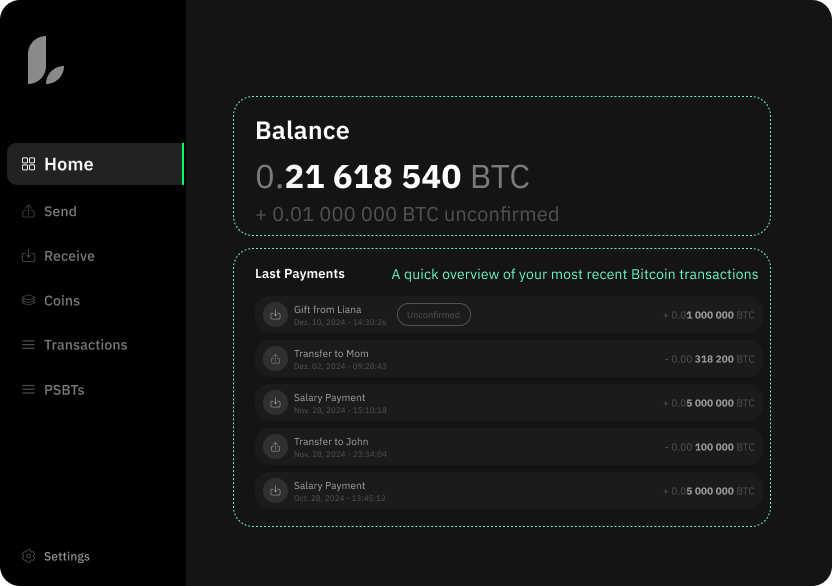Viewport: 832px width, 586px height.
Task: Open the Gift from Liana payment
Action: click(x=328, y=310)
